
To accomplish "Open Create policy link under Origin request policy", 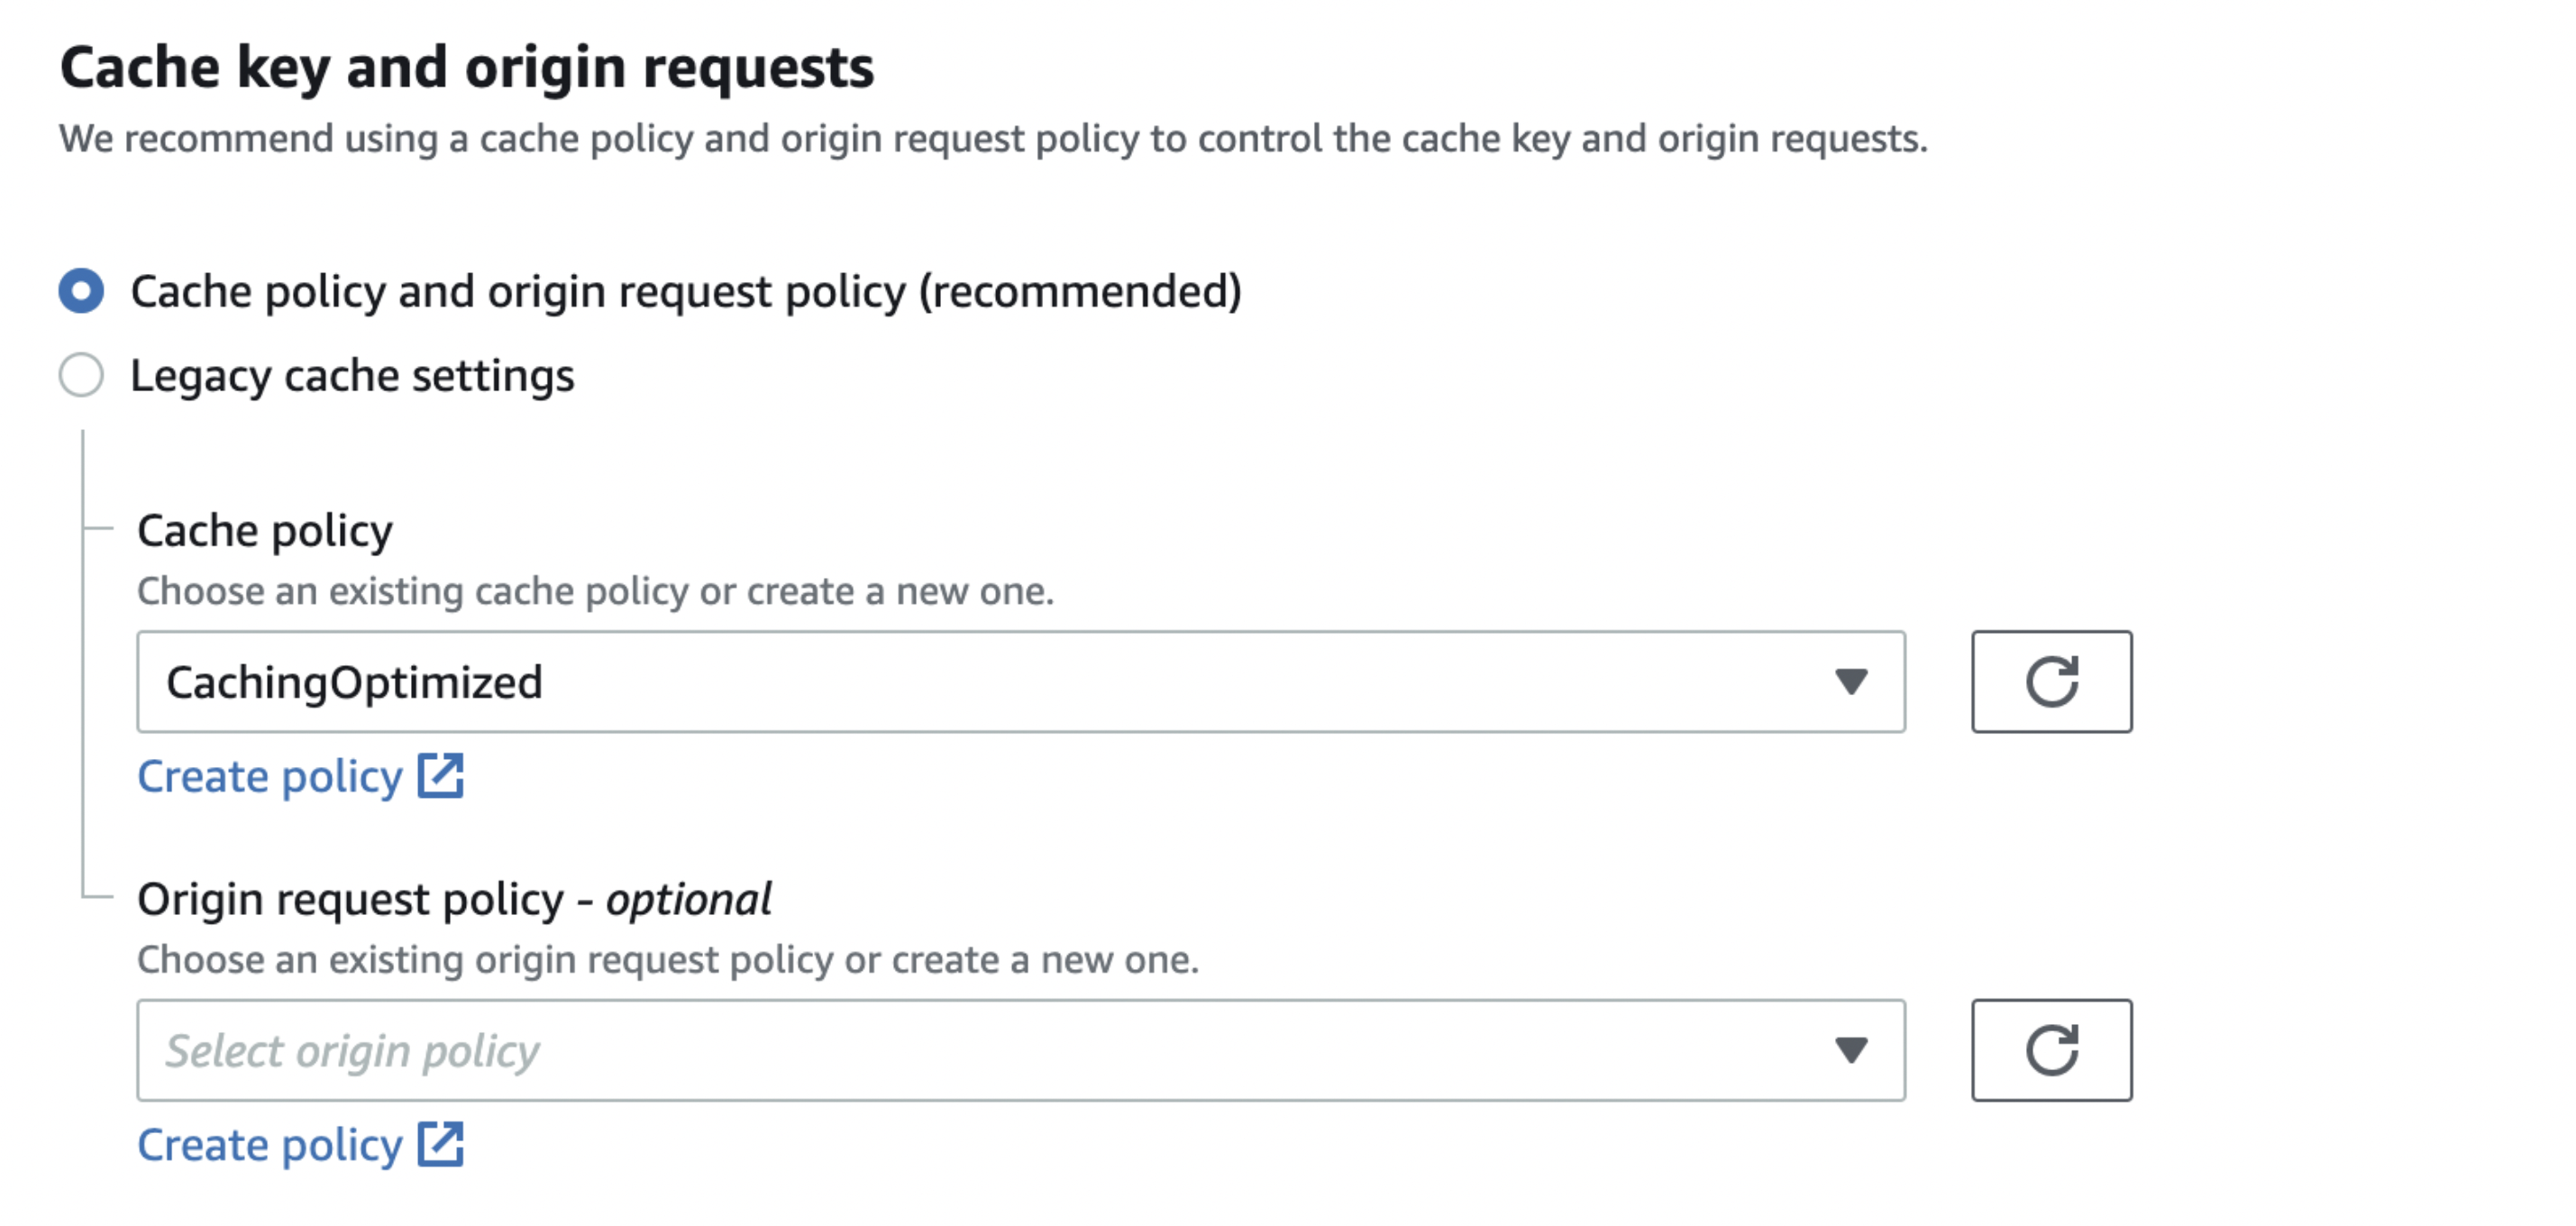I will (x=270, y=1145).
